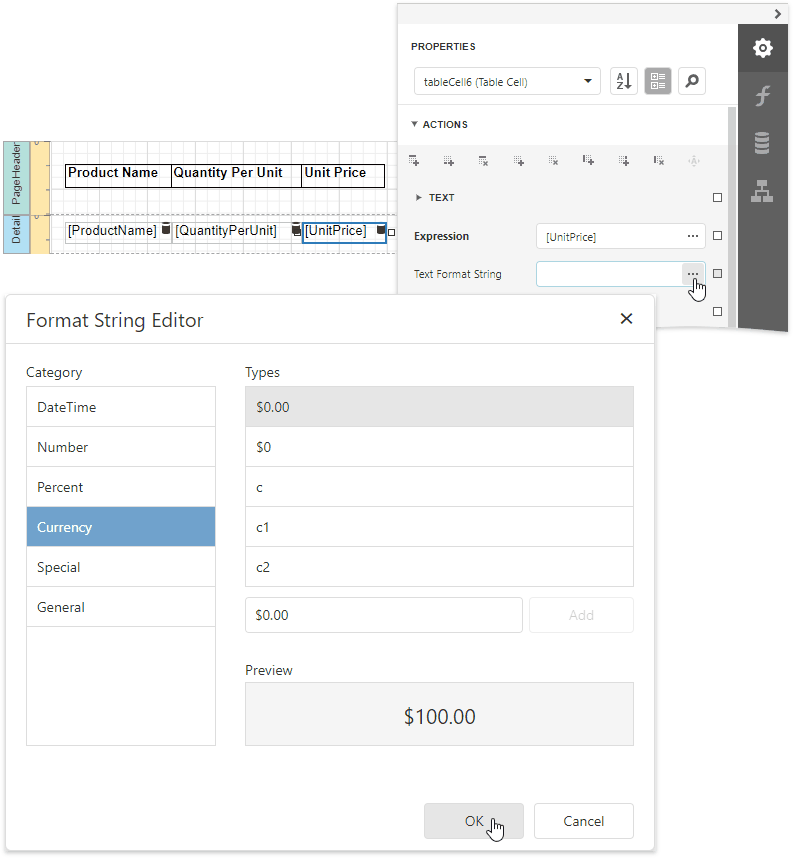The height and width of the screenshot is (858, 793).
Task: Toggle the categorized properties view icon
Action: 657,81
